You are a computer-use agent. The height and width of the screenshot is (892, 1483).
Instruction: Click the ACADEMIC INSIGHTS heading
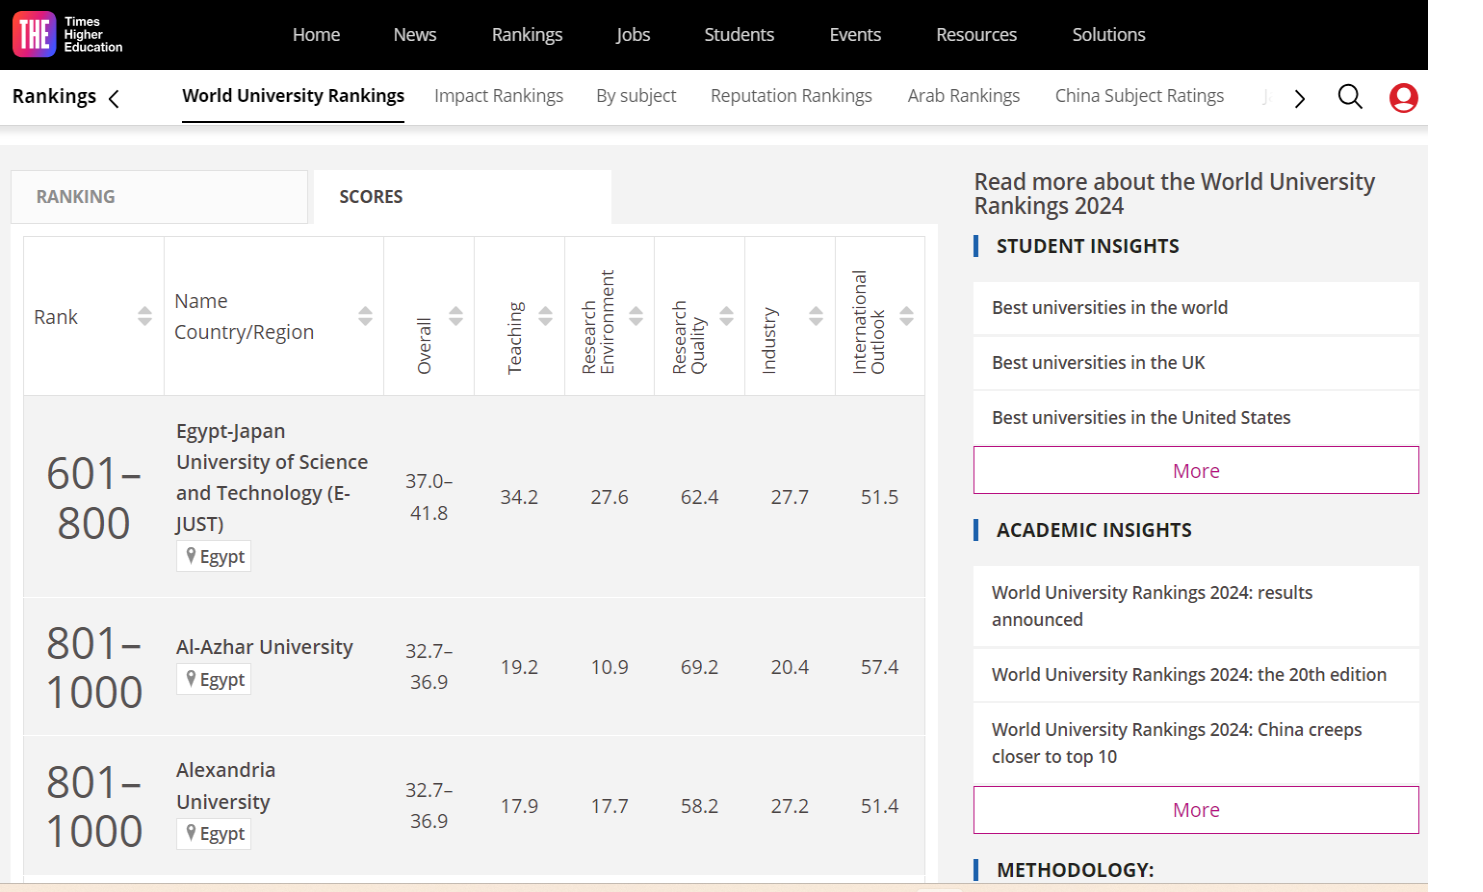click(x=1094, y=530)
